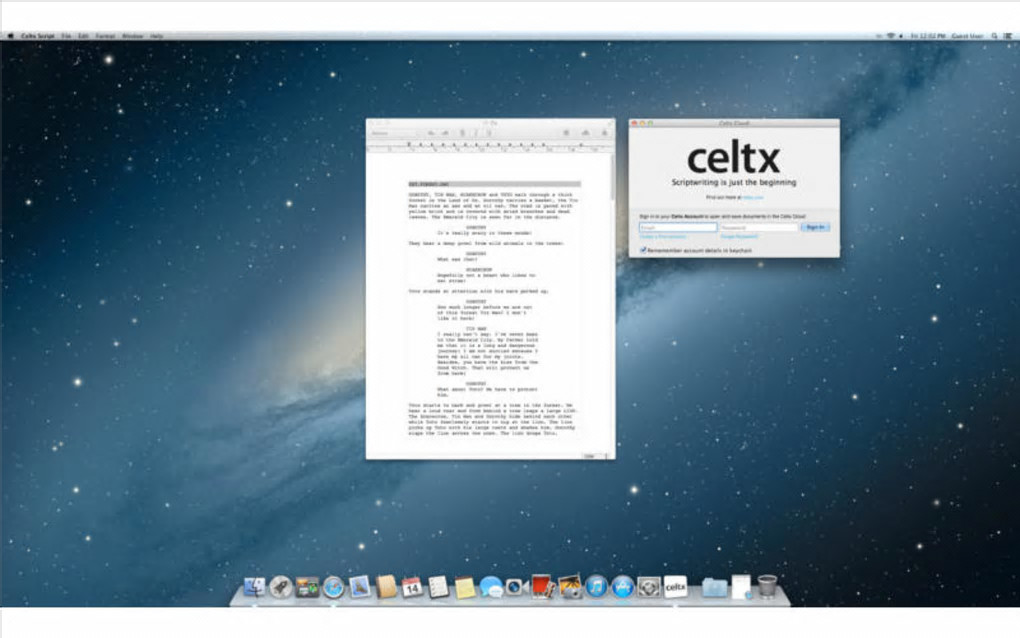Open the Format menu
The width and height of the screenshot is (1020, 638).
(x=105, y=36)
